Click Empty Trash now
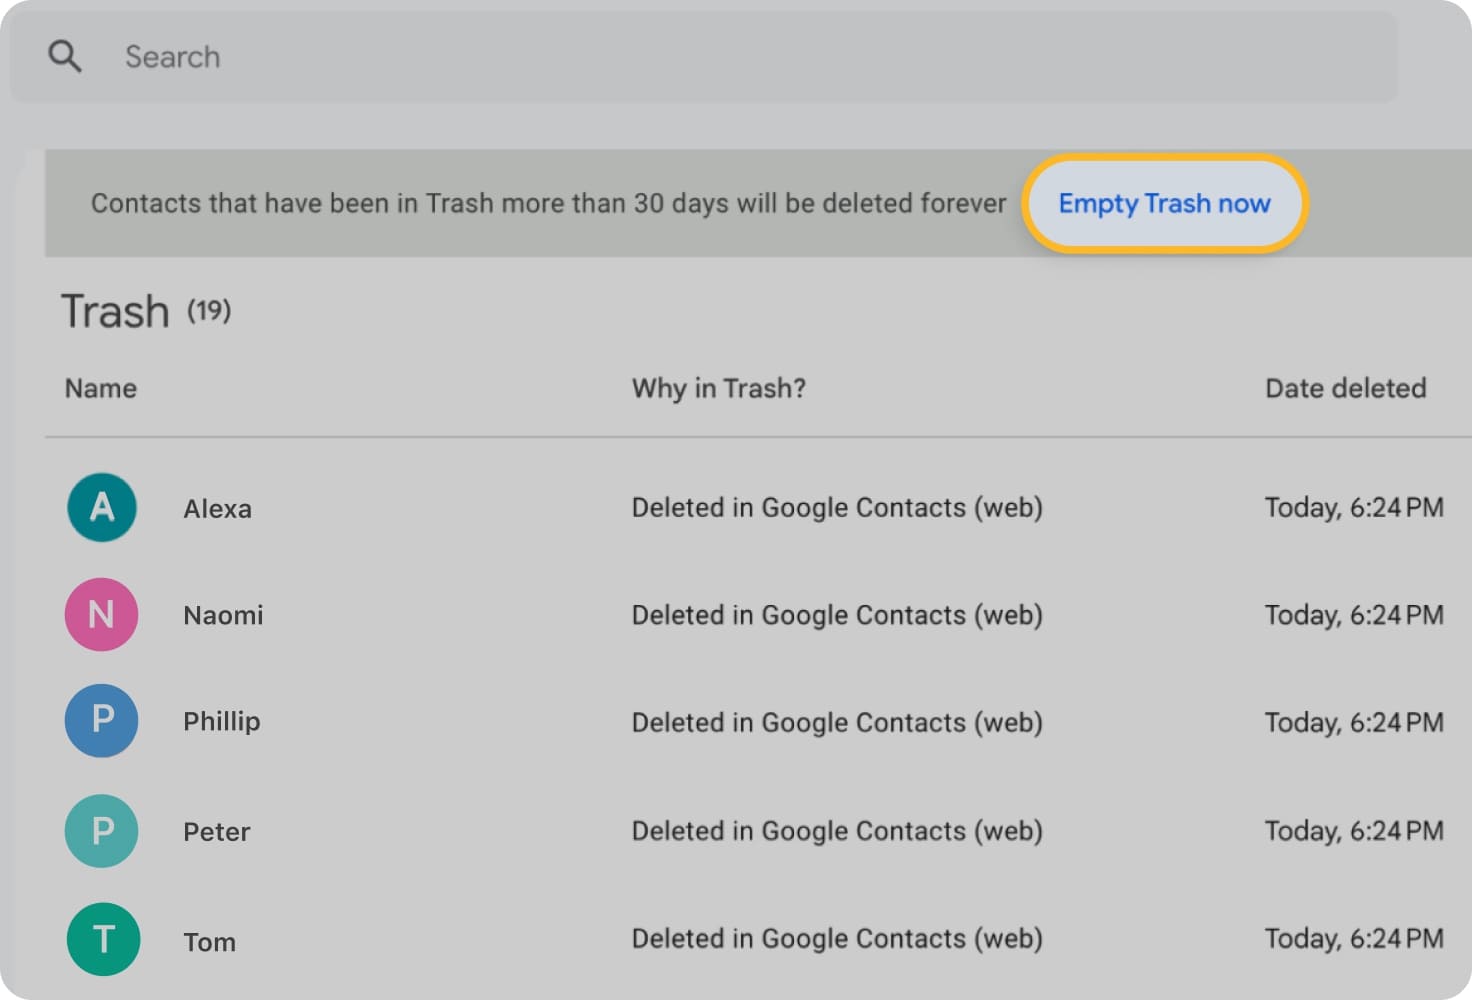The width and height of the screenshot is (1472, 1000). click(x=1163, y=203)
